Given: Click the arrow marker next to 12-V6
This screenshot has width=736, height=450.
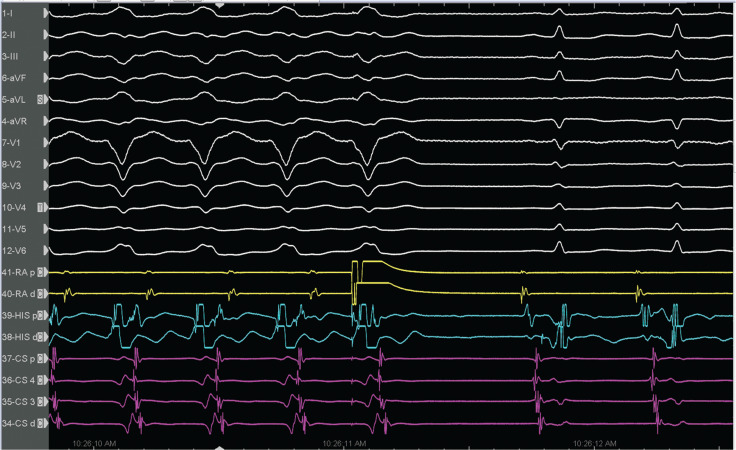Looking at the screenshot, I should tap(43, 251).
